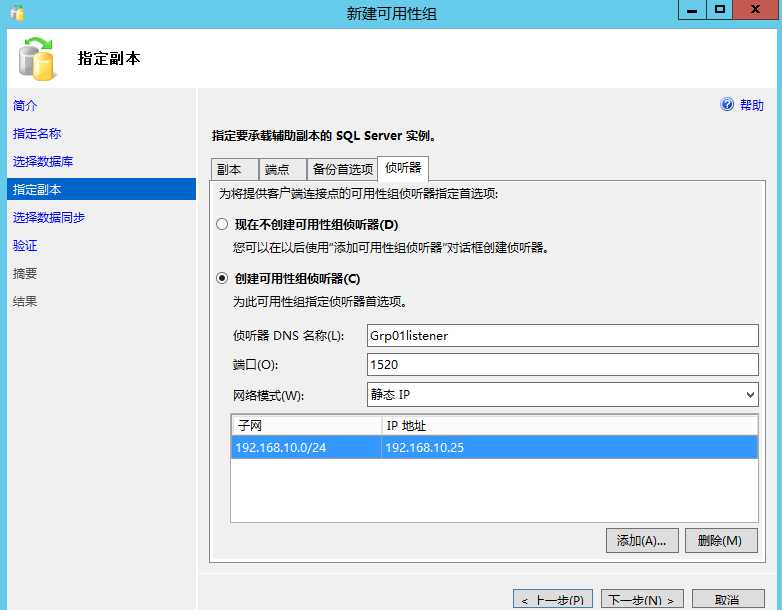Go to 选择数据库 step in sidebar
The image size is (782, 610).
(x=43, y=161)
